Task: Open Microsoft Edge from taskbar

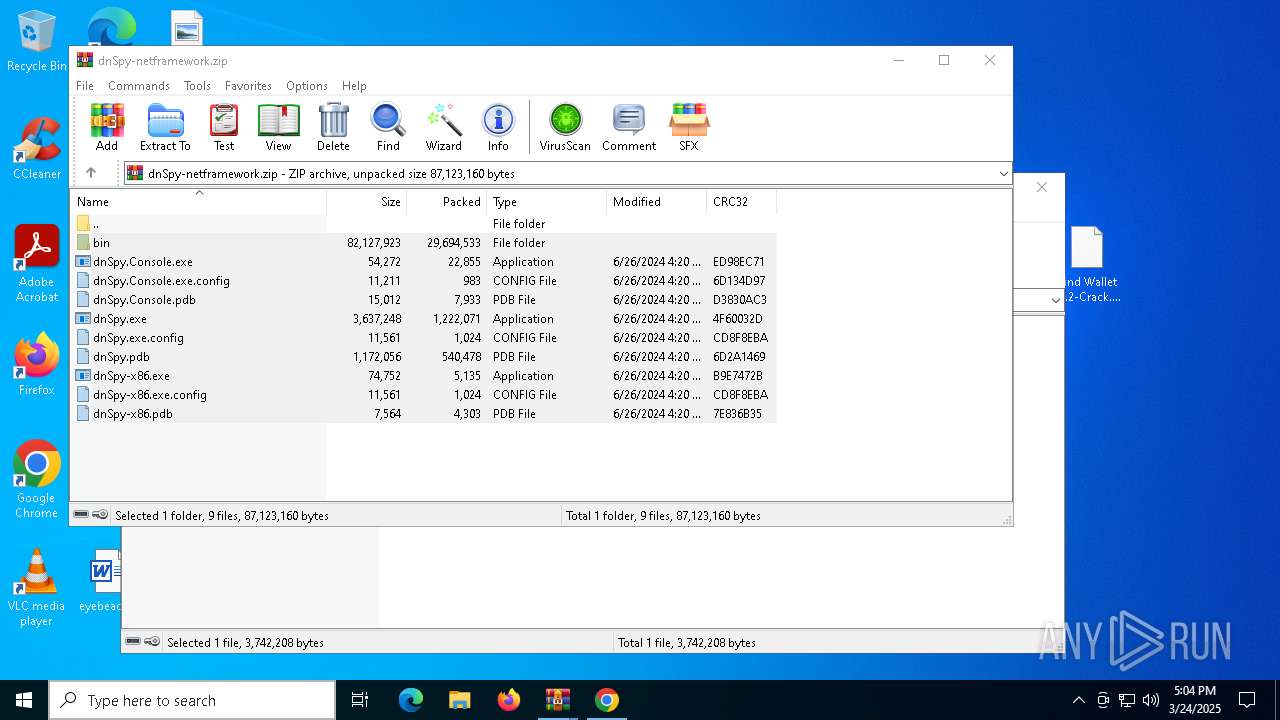Action: pos(411,700)
